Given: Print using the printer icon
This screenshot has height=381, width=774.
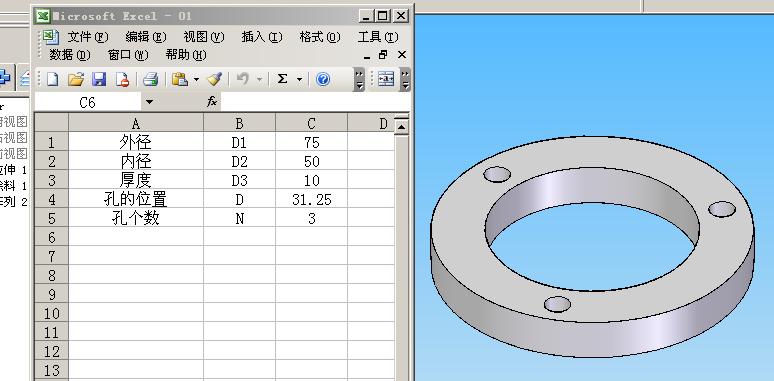Looking at the screenshot, I should click(x=150, y=79).
